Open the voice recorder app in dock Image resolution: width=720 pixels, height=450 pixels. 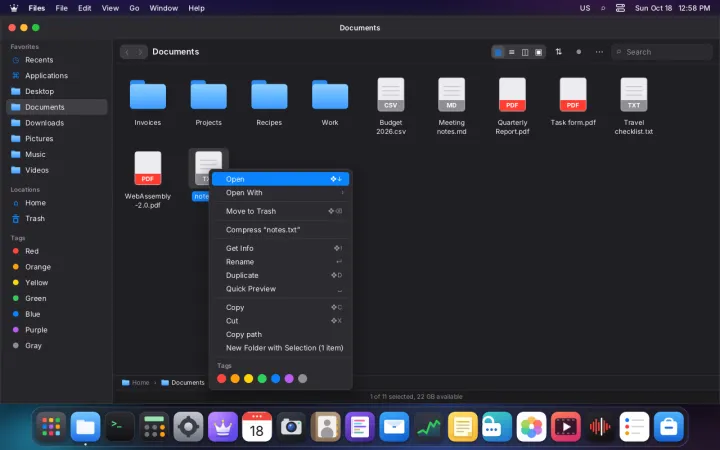click(x=600, y=427)
